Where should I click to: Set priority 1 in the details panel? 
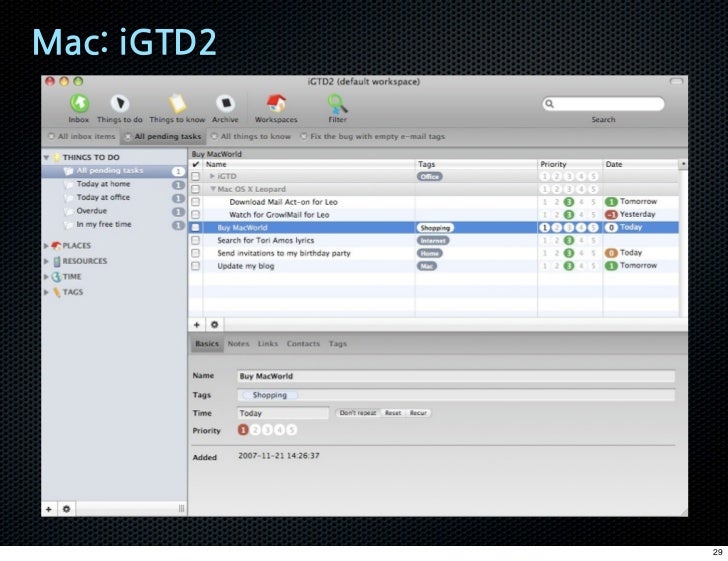pyautogui.click(x=243, y=430)
